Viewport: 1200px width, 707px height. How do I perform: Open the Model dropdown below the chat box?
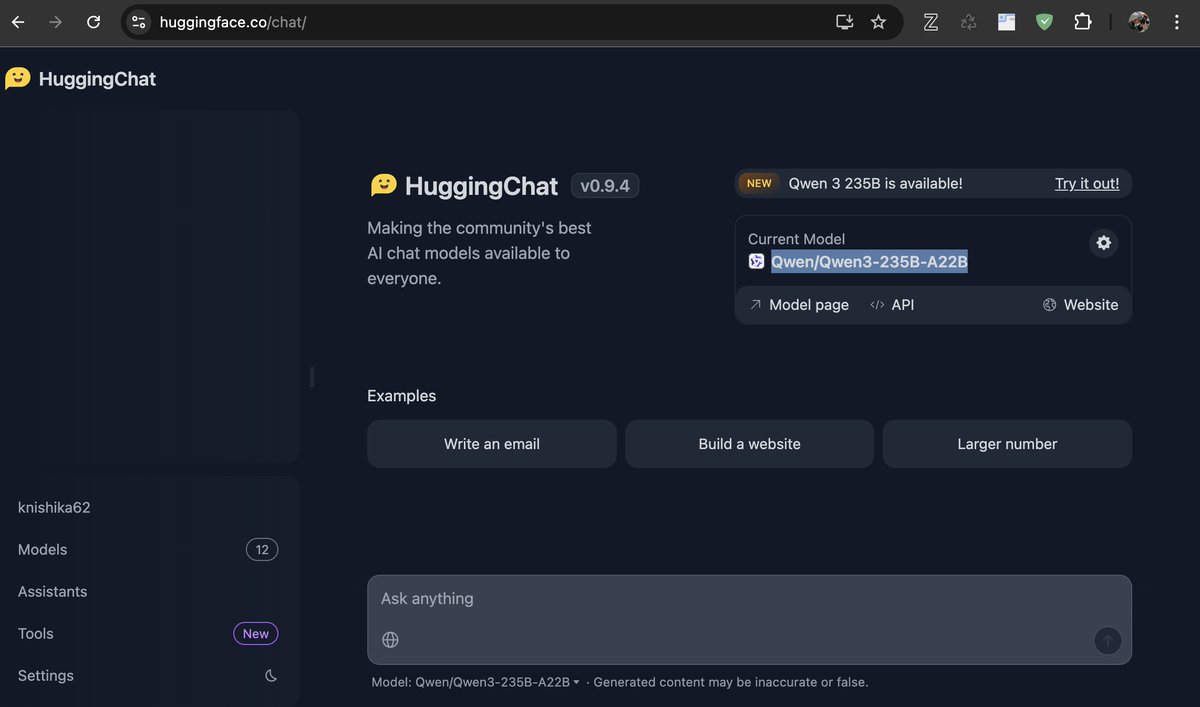coord(476,682)
